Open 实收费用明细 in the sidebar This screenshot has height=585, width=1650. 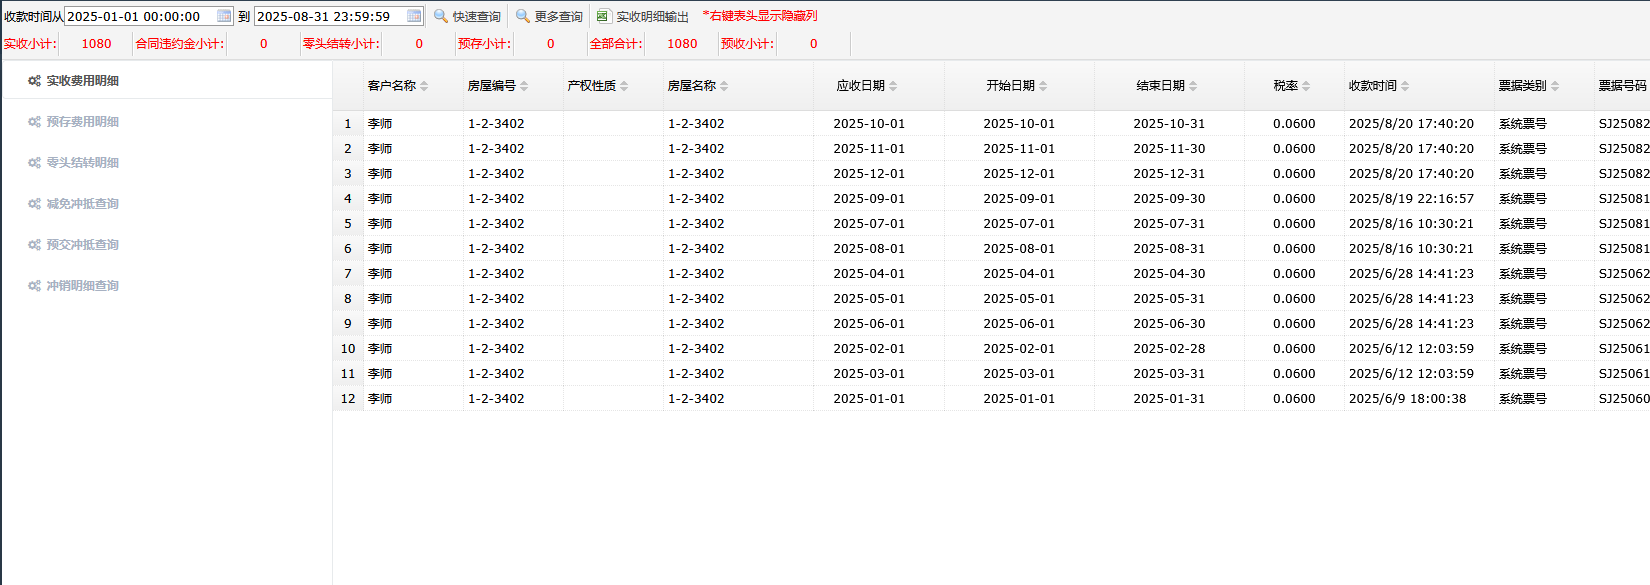coord(82,81)
